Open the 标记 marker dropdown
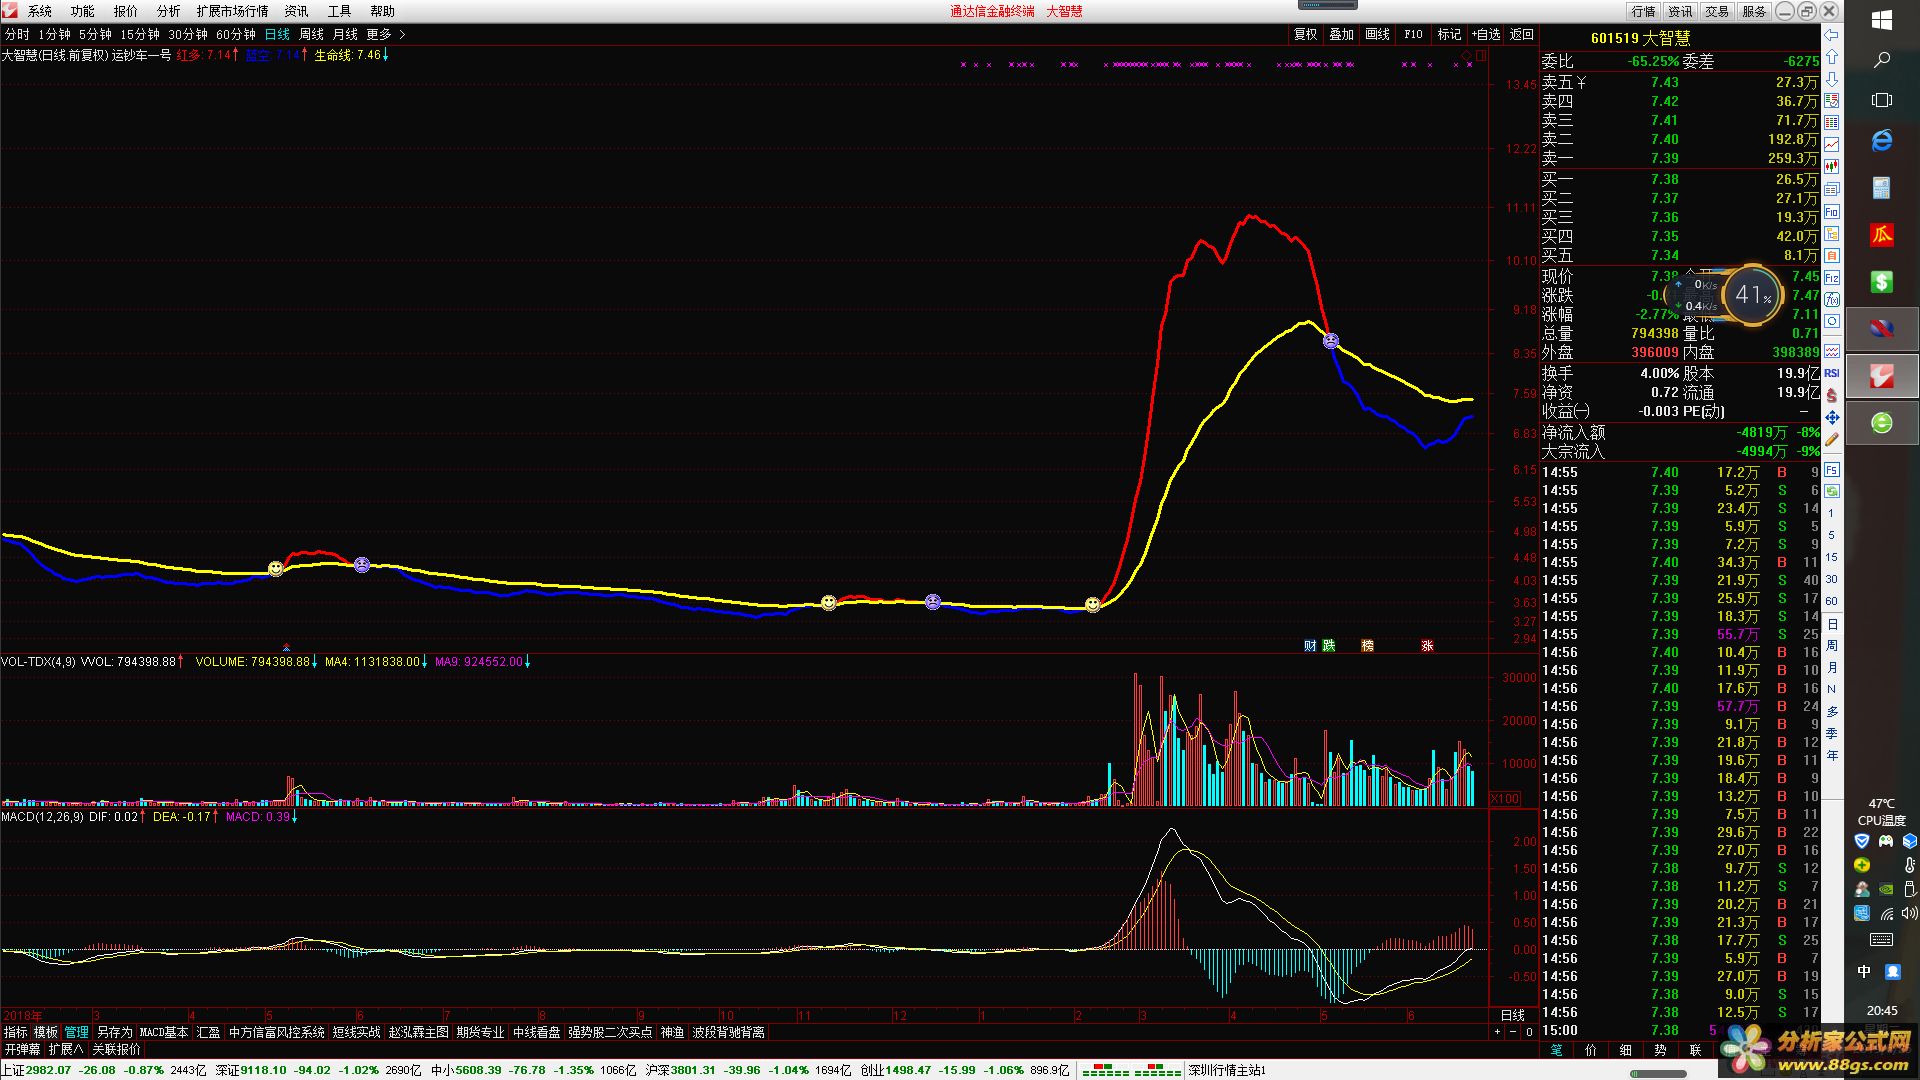 pos(1449,34)
